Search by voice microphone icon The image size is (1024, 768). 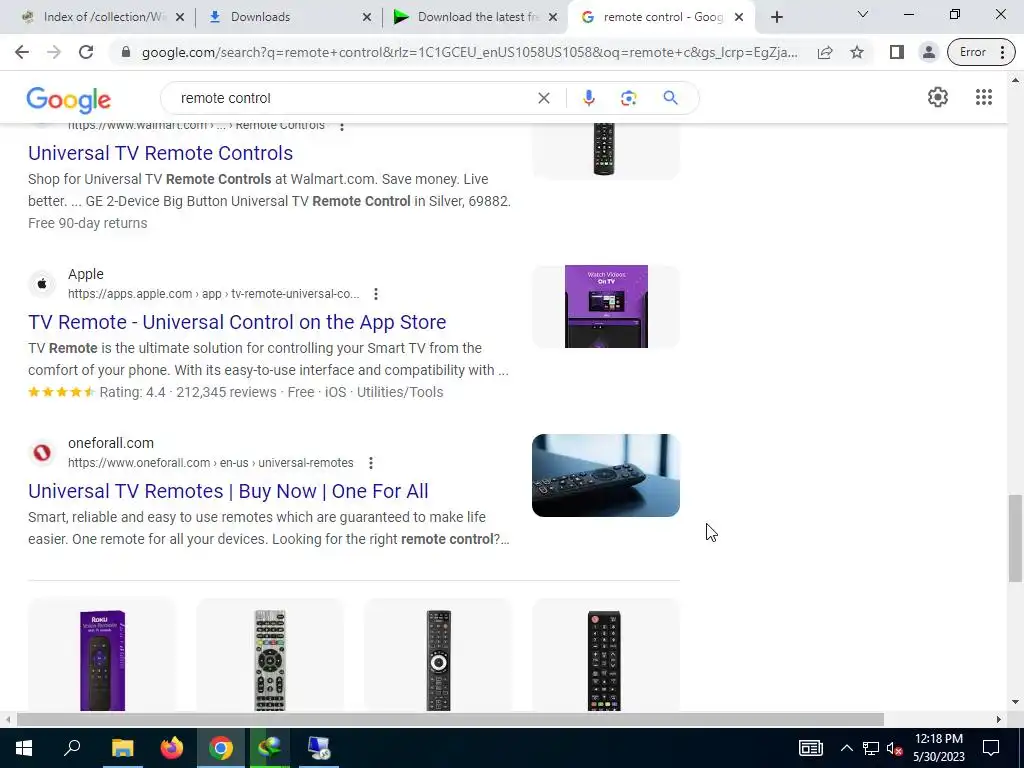[x=588, y=98]
